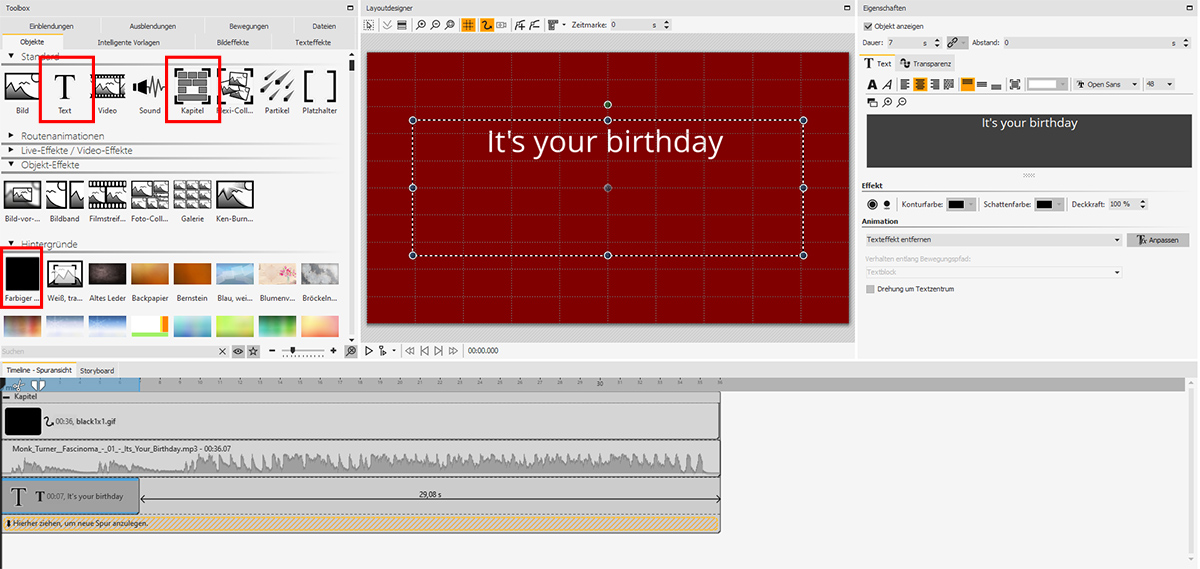Toggle the eye icon beside toolbox search
The height and width of the screenshot is (569, 1200).
click(238, 352)
